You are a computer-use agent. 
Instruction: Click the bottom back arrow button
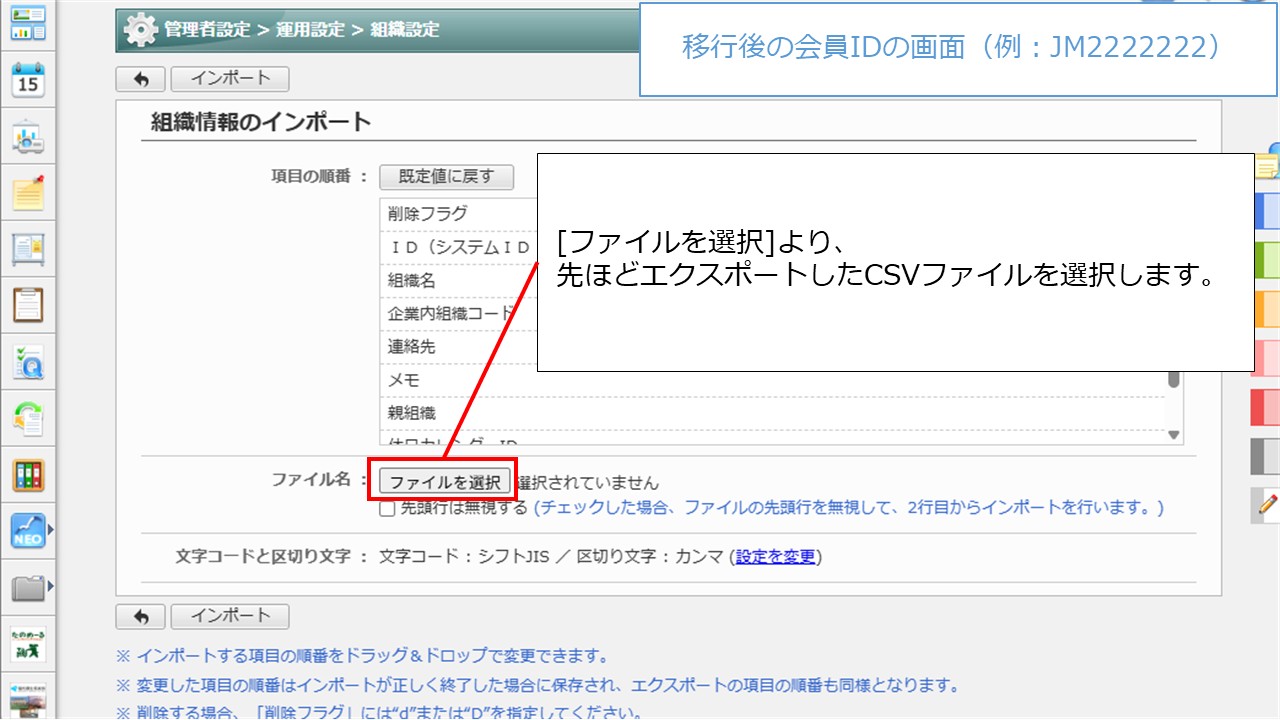[x=141, y=616]
